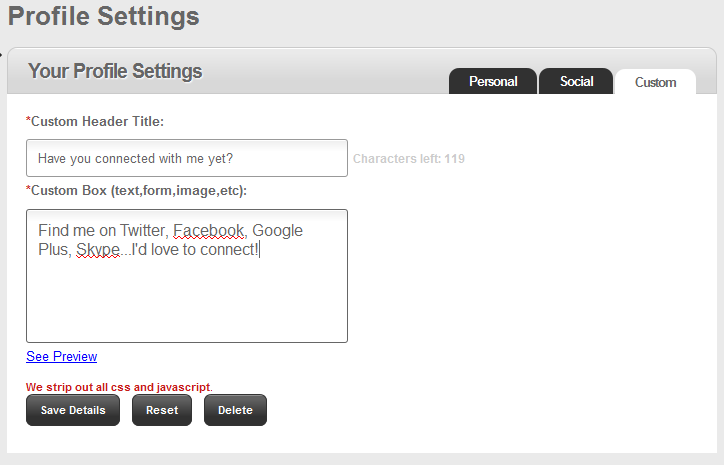This screenshot has height=465, width=724.
Task: Click the underlined word Facebook in the text box
Action: tap(209, 231)
